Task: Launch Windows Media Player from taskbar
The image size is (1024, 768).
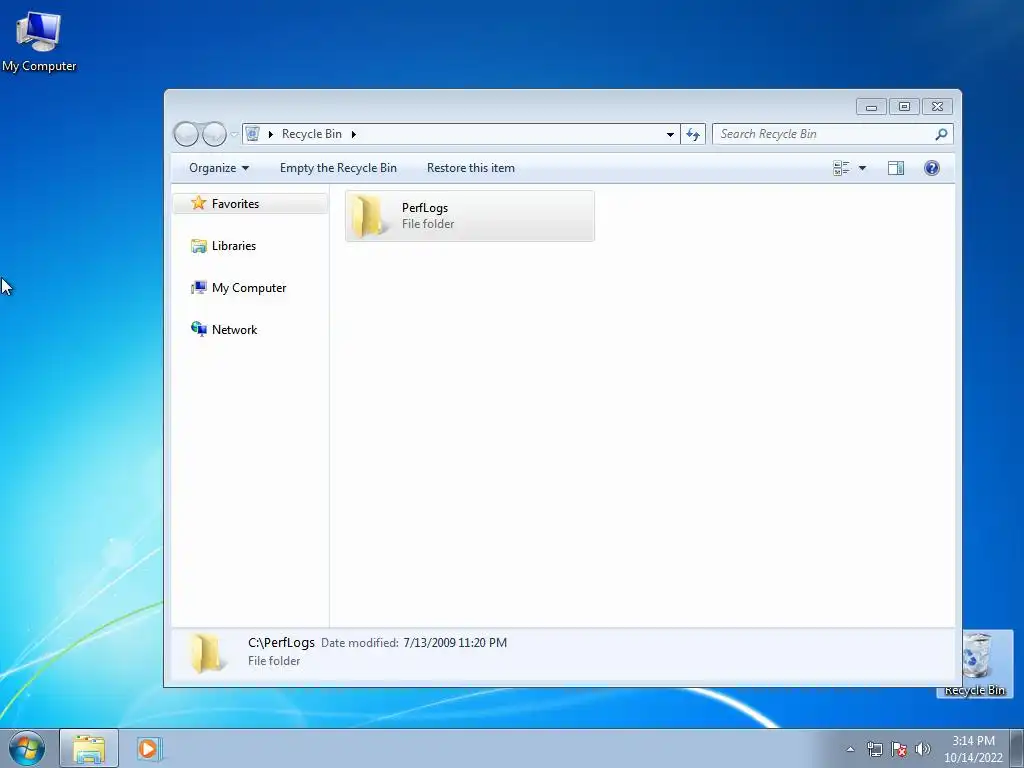Action: [x=149, y=748]
